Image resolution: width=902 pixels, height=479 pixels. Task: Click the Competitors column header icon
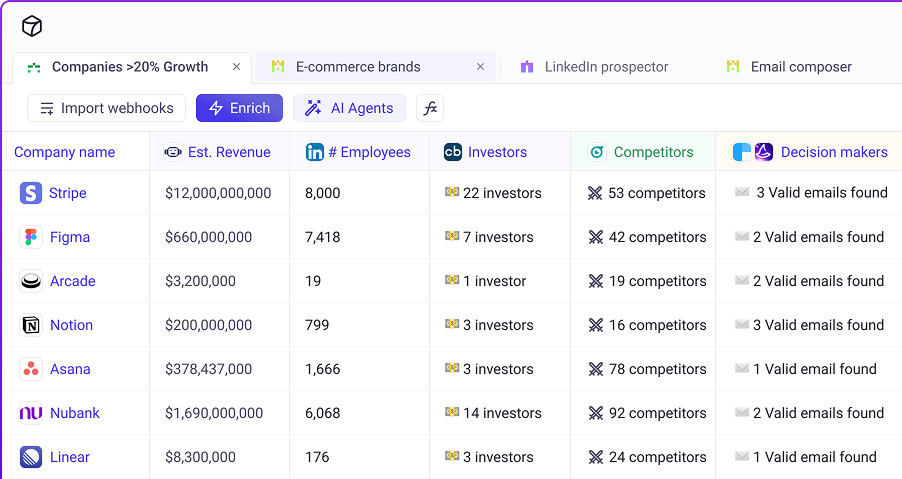[597, 152]
